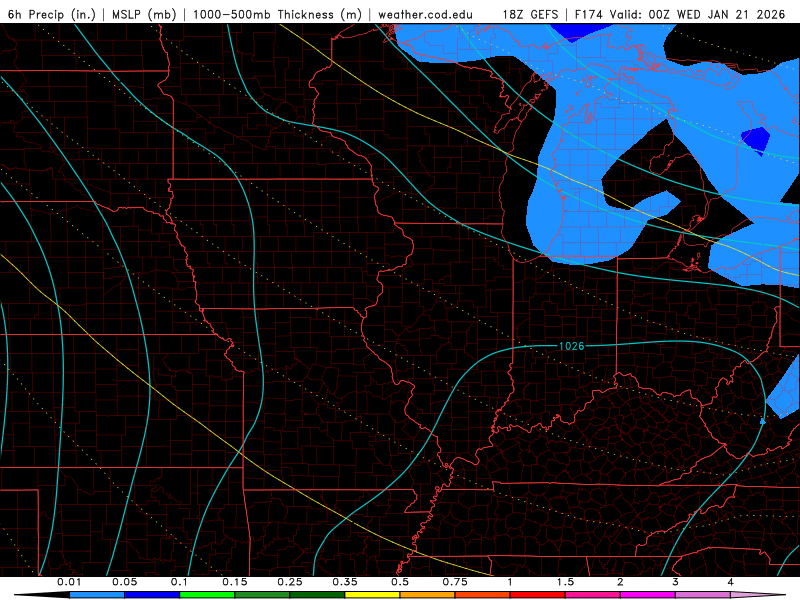Screen dimensions: 800x600
Task: Click the red 1 inch legend swatch
Action: tap(538, 595)
